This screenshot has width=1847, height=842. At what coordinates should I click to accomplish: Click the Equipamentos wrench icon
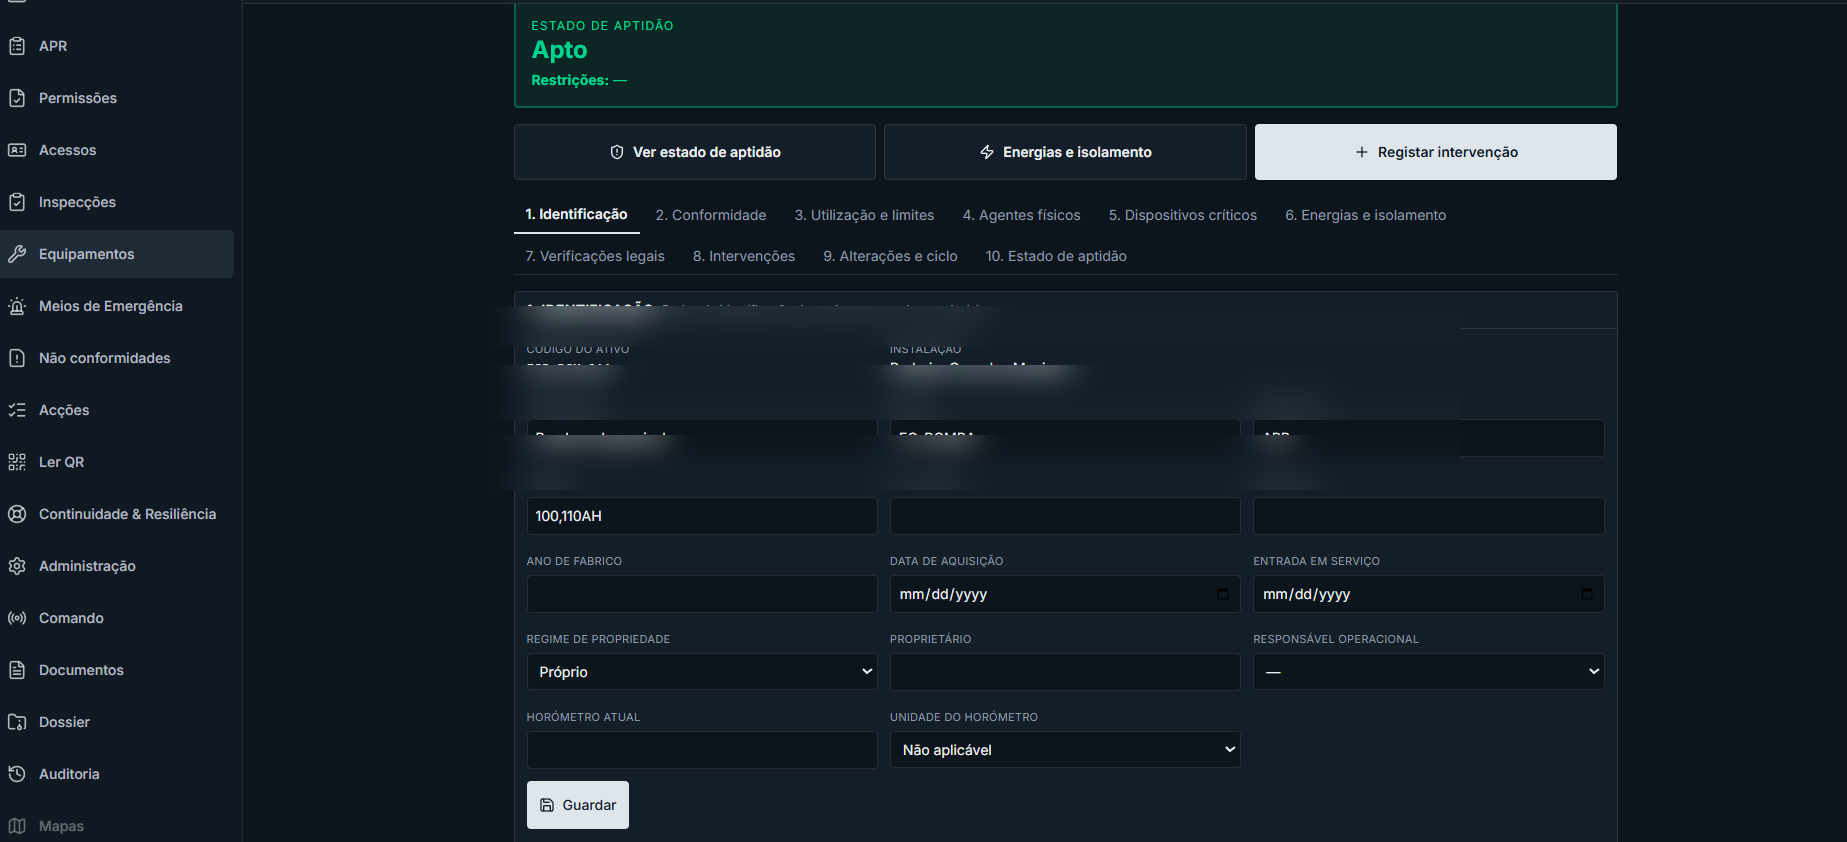(17, 254)
